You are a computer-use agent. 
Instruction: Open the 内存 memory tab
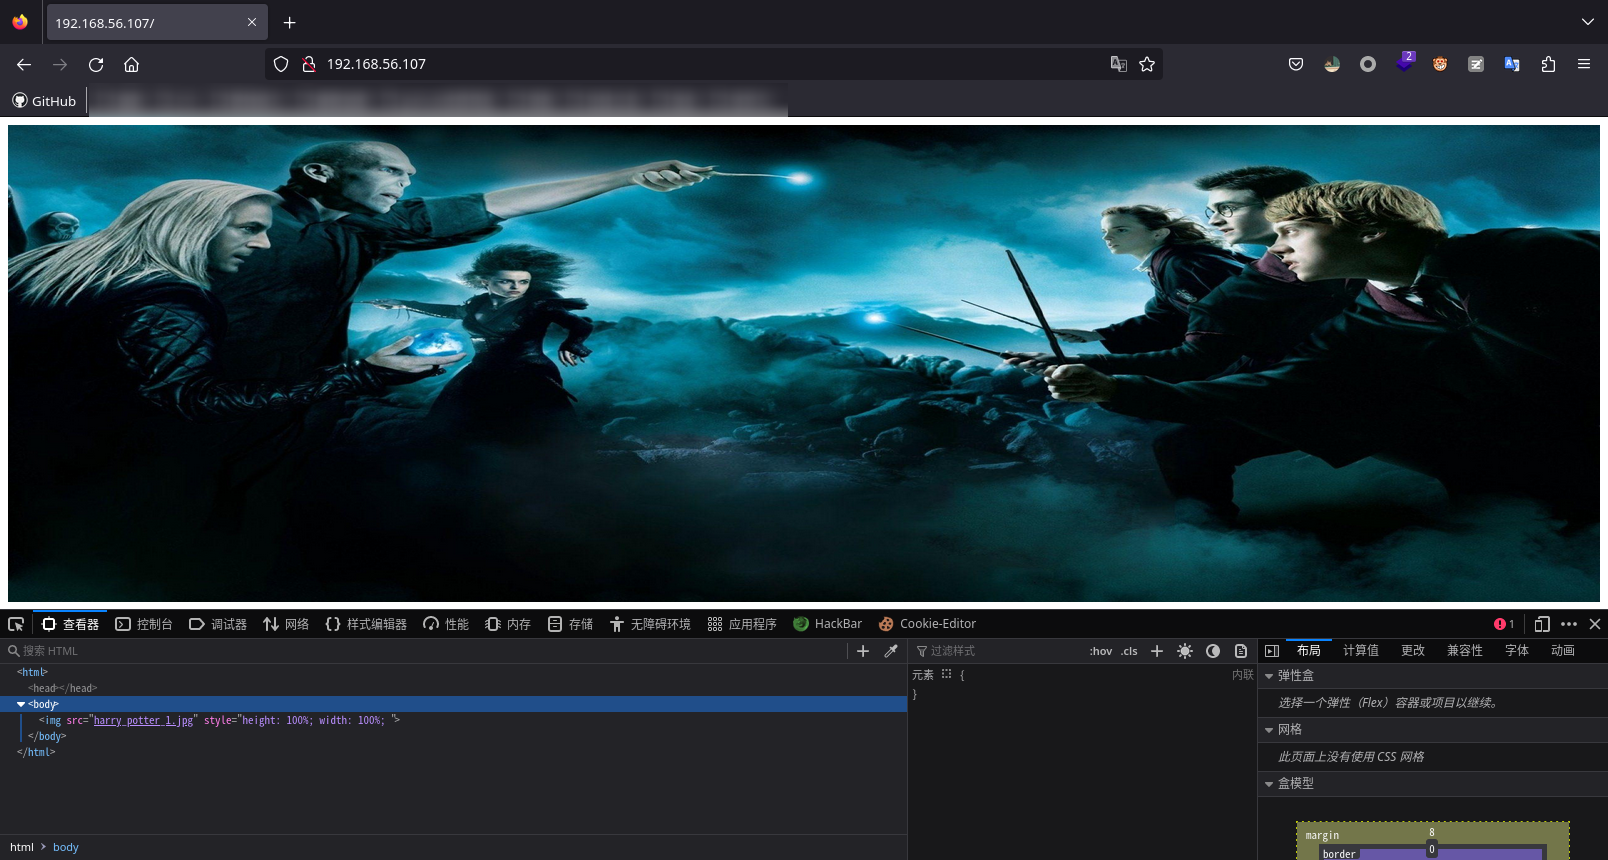[508, 624]
